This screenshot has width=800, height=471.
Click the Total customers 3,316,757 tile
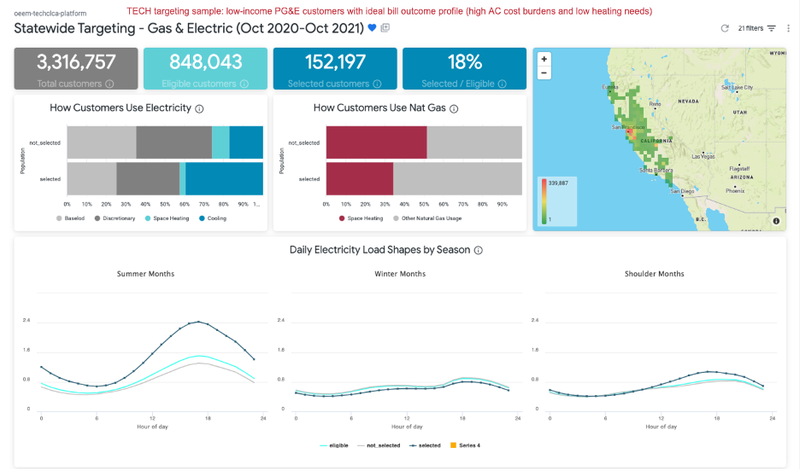coord(76,68)
